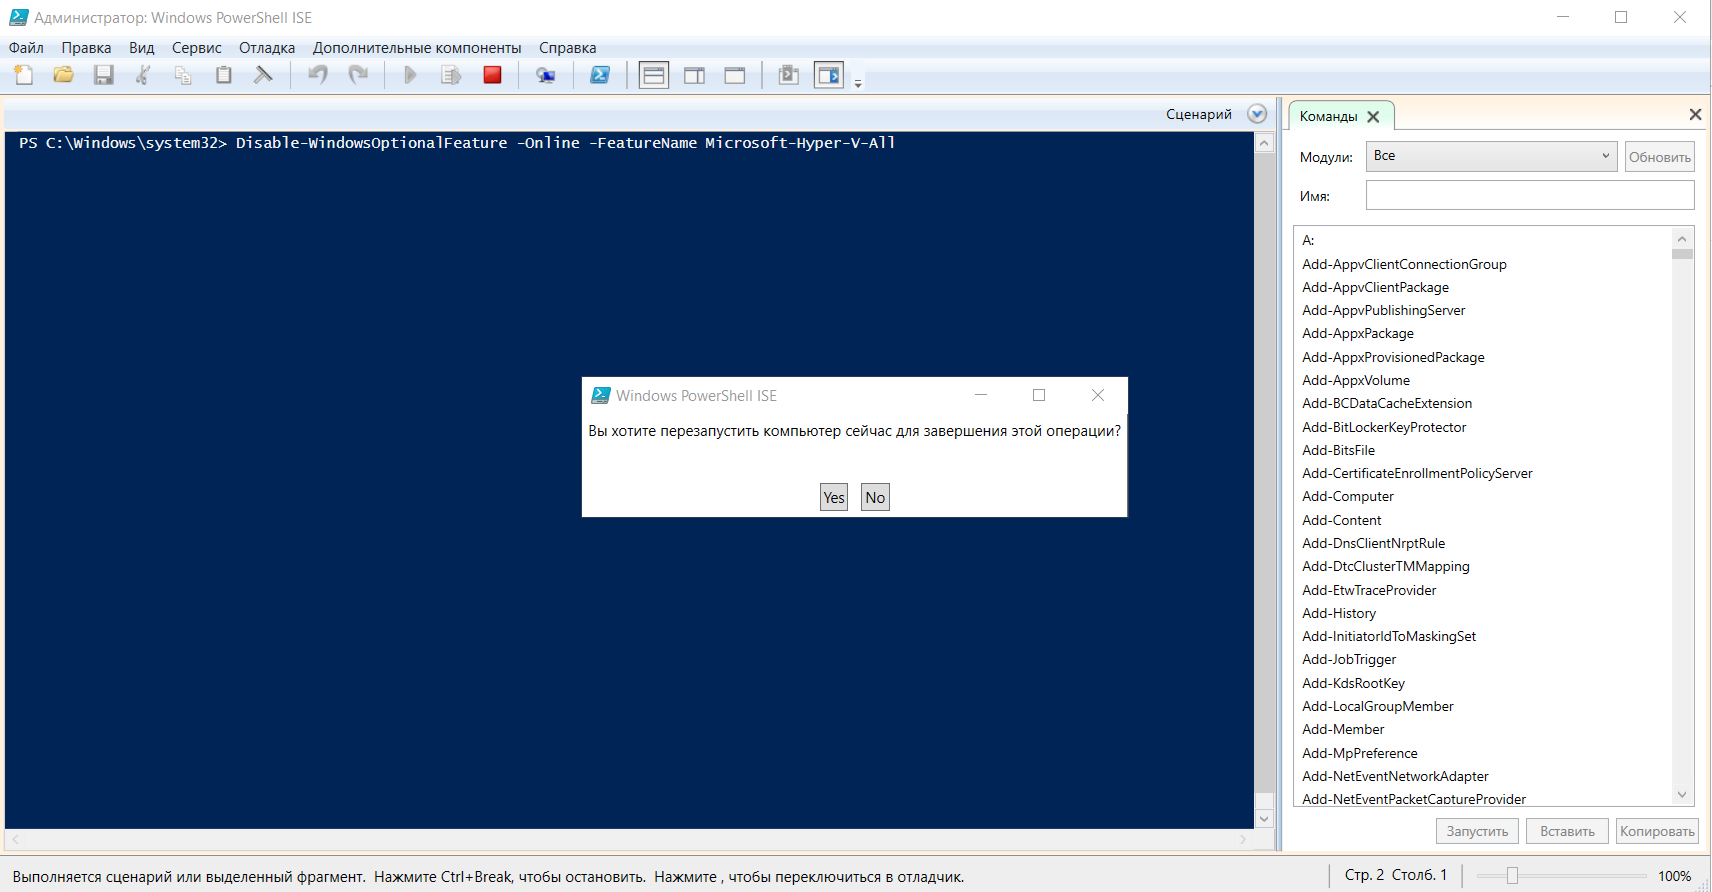This screenshot has width=1712, height=892.
Task: Select Add-MpPreference command
Action: click(x=1359, y=753)
